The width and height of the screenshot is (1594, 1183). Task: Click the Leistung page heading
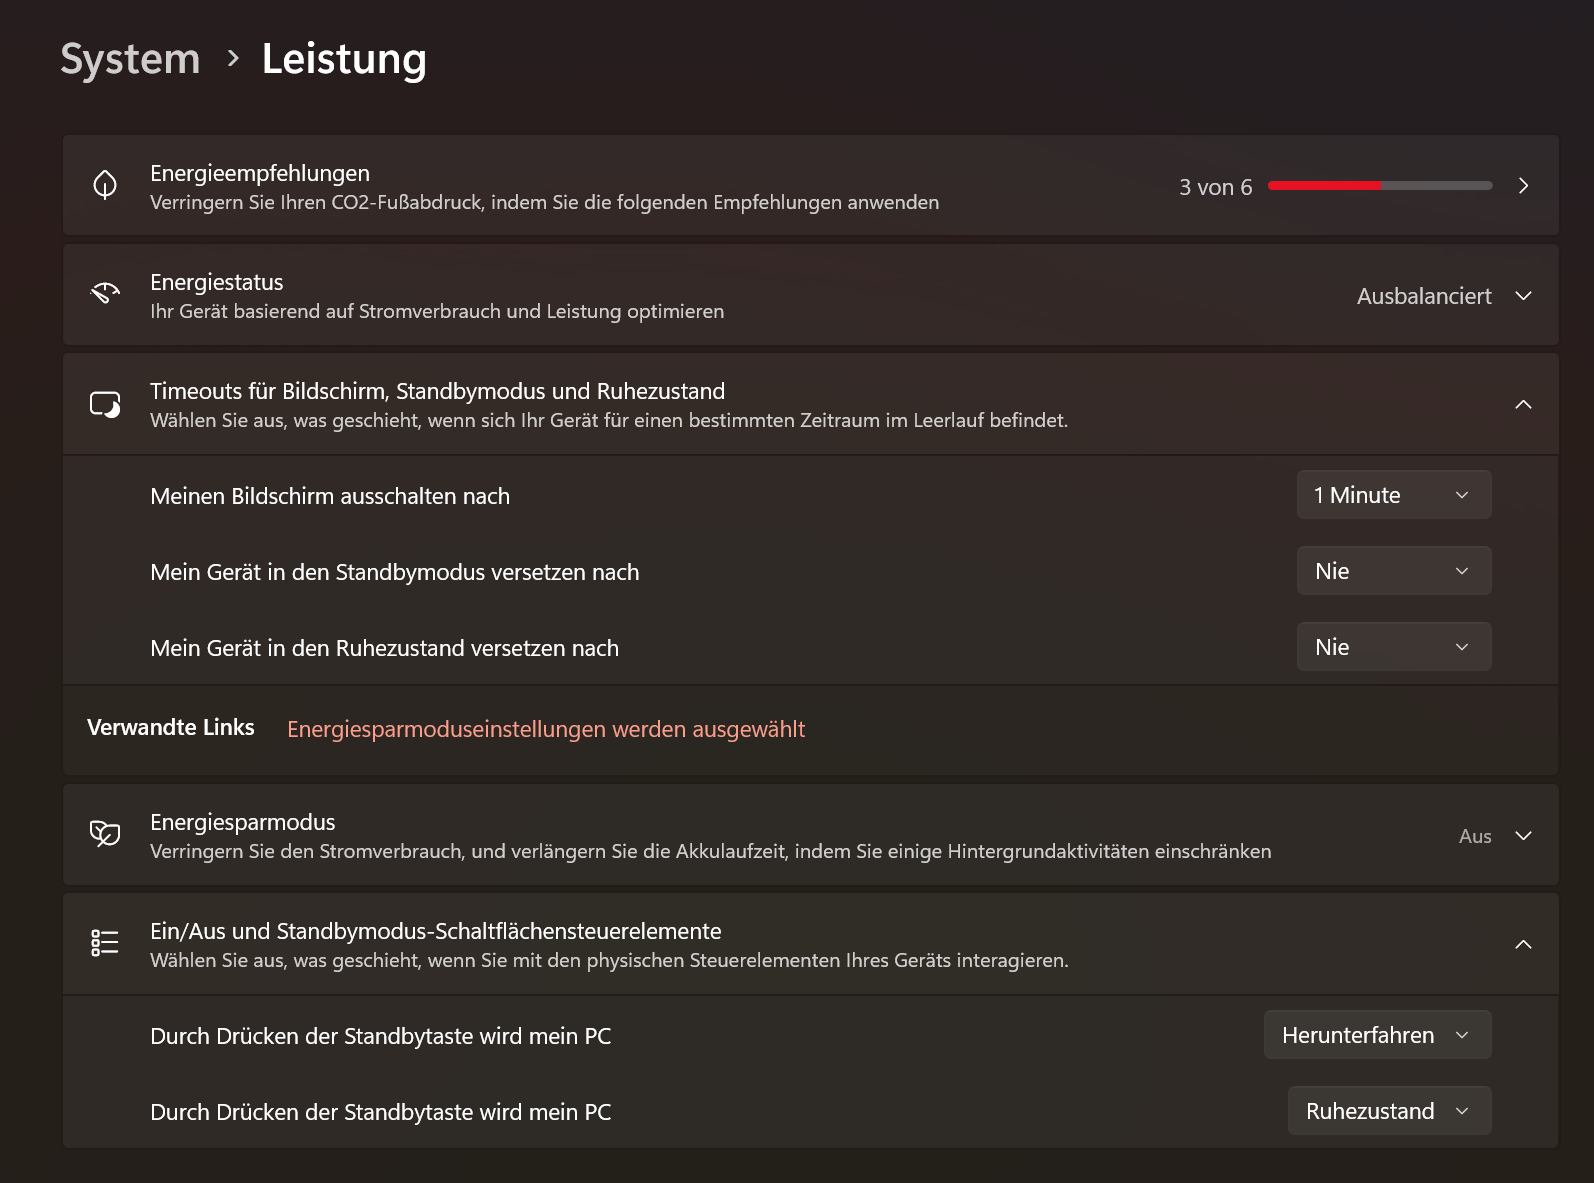344,59
